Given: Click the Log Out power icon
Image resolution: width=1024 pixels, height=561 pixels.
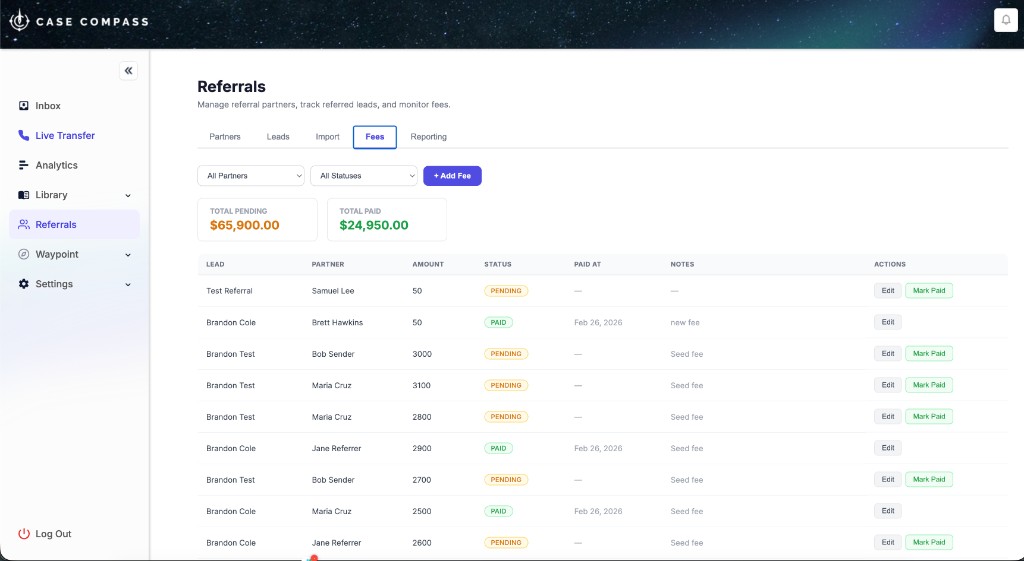Looking at the screenshot, I should 24,534.
